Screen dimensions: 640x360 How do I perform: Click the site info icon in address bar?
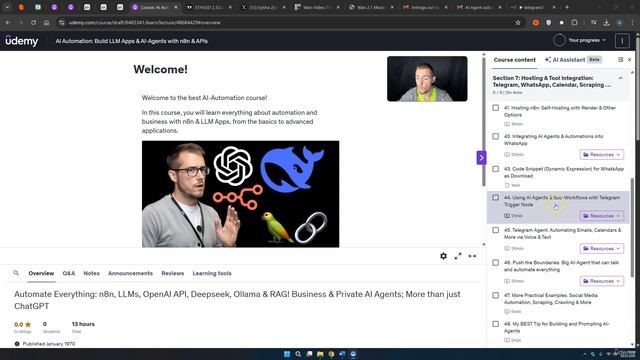pyautogui.click(x=62, y=22)
